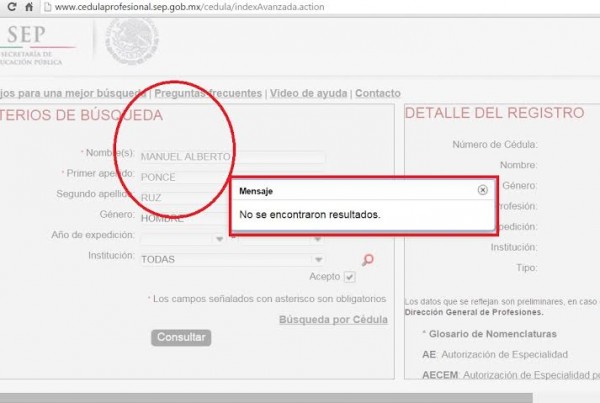Viewport: 600px width, 403px height.
Task: Go to the browser home page icon
Action: click(29, 7)
